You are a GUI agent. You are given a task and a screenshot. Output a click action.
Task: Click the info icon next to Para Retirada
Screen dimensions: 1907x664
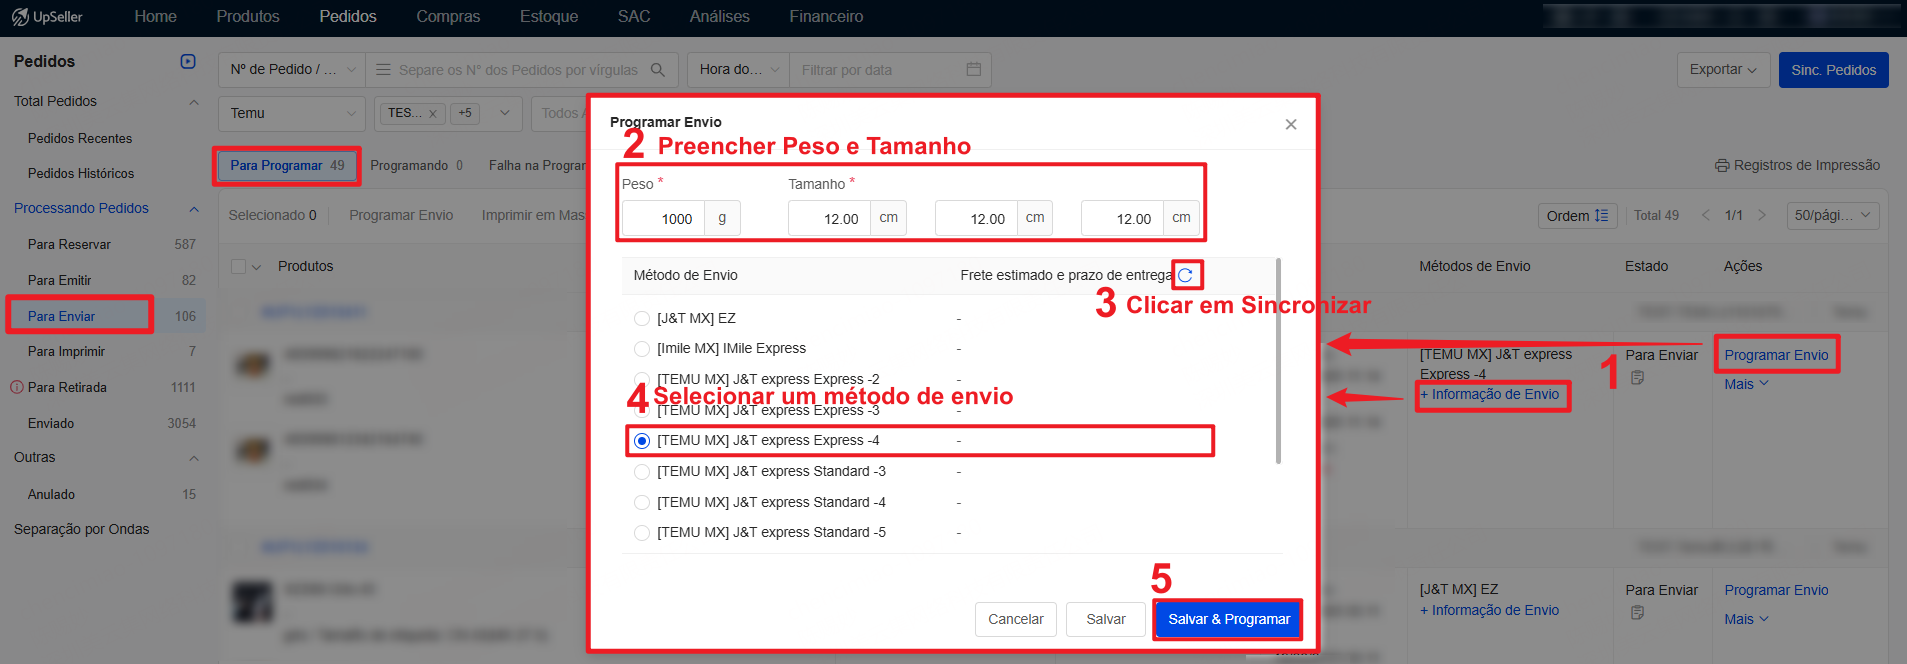(x=17, y=387)
